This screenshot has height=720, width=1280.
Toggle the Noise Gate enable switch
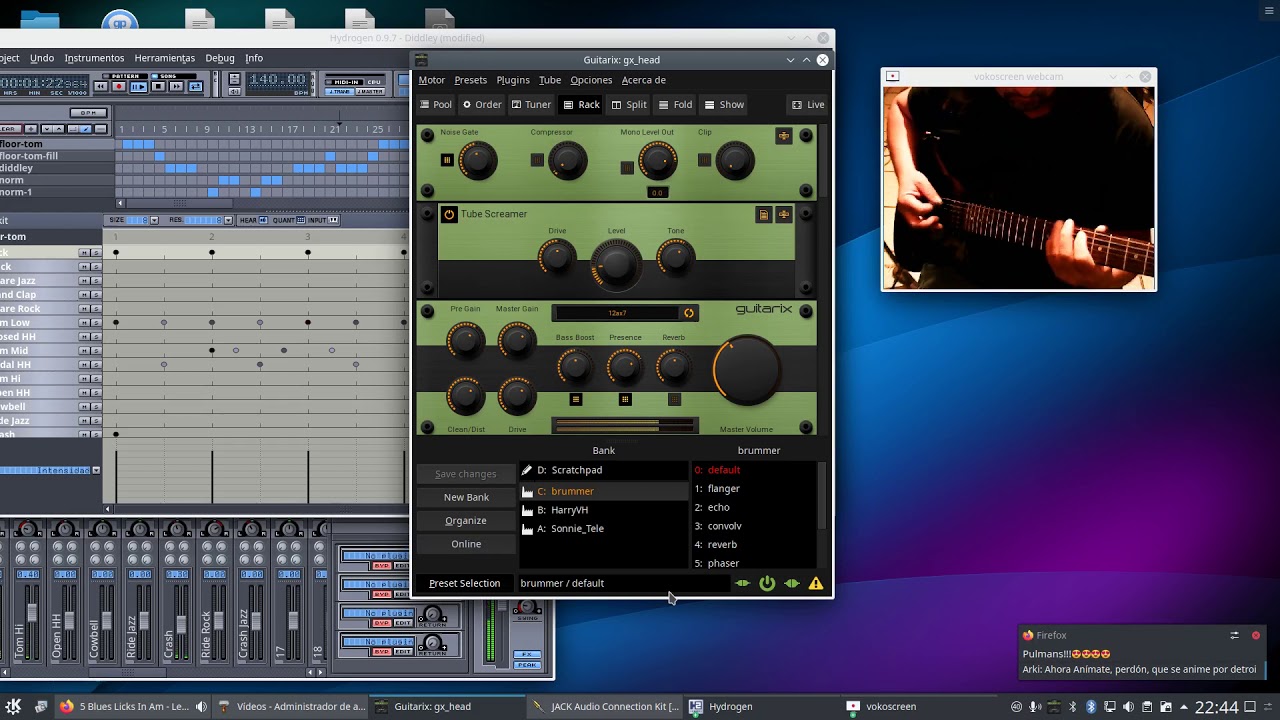tap(447, 160)
